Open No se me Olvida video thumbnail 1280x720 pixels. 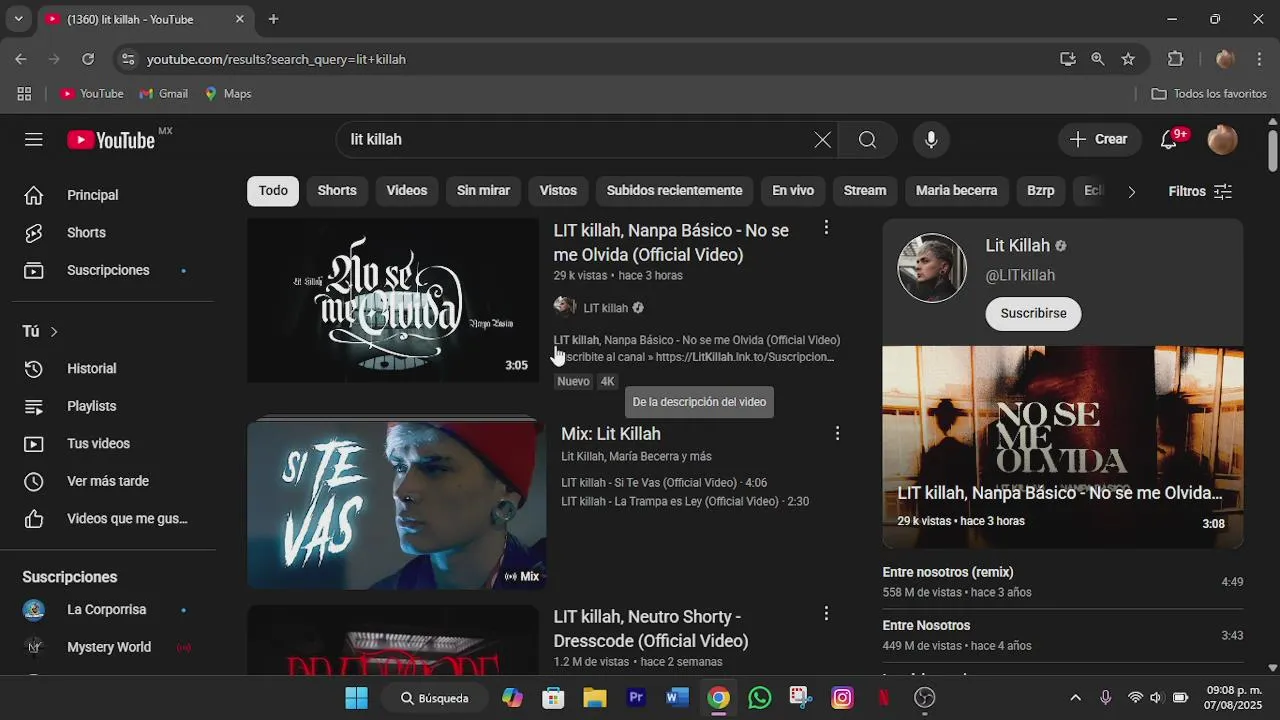[x=393, y=300]
